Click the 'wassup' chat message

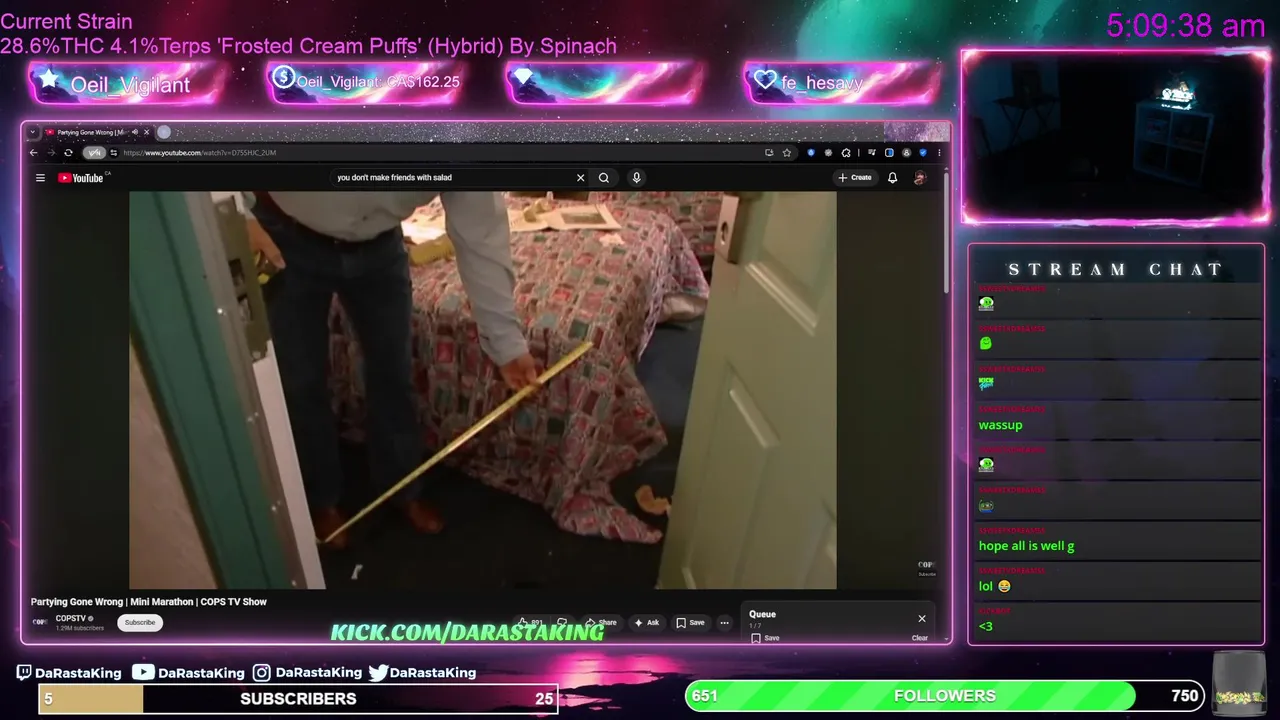click(1000, 425)
